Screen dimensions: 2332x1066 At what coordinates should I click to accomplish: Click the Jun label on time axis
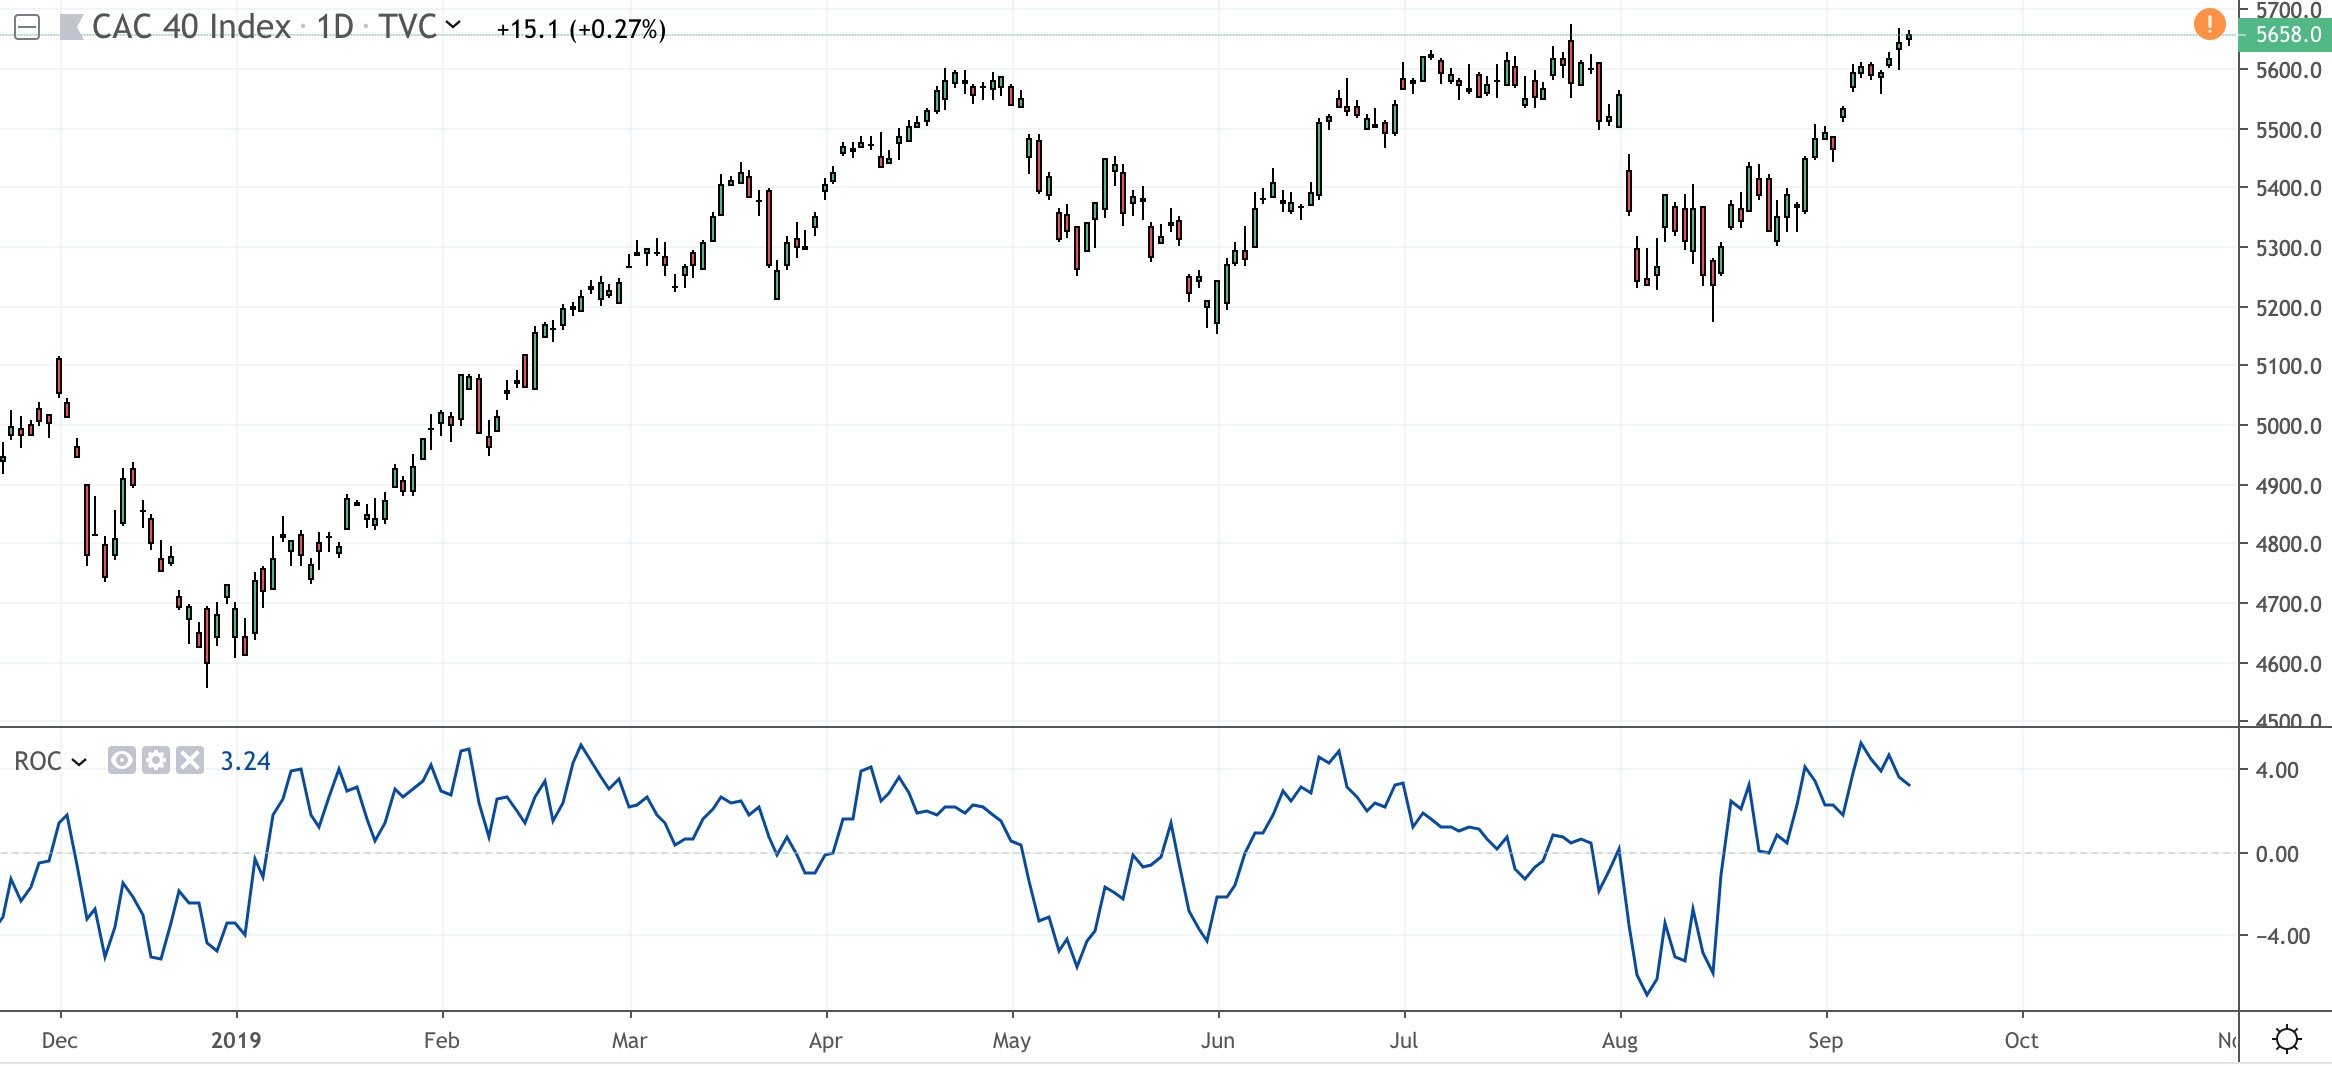1218,1040
